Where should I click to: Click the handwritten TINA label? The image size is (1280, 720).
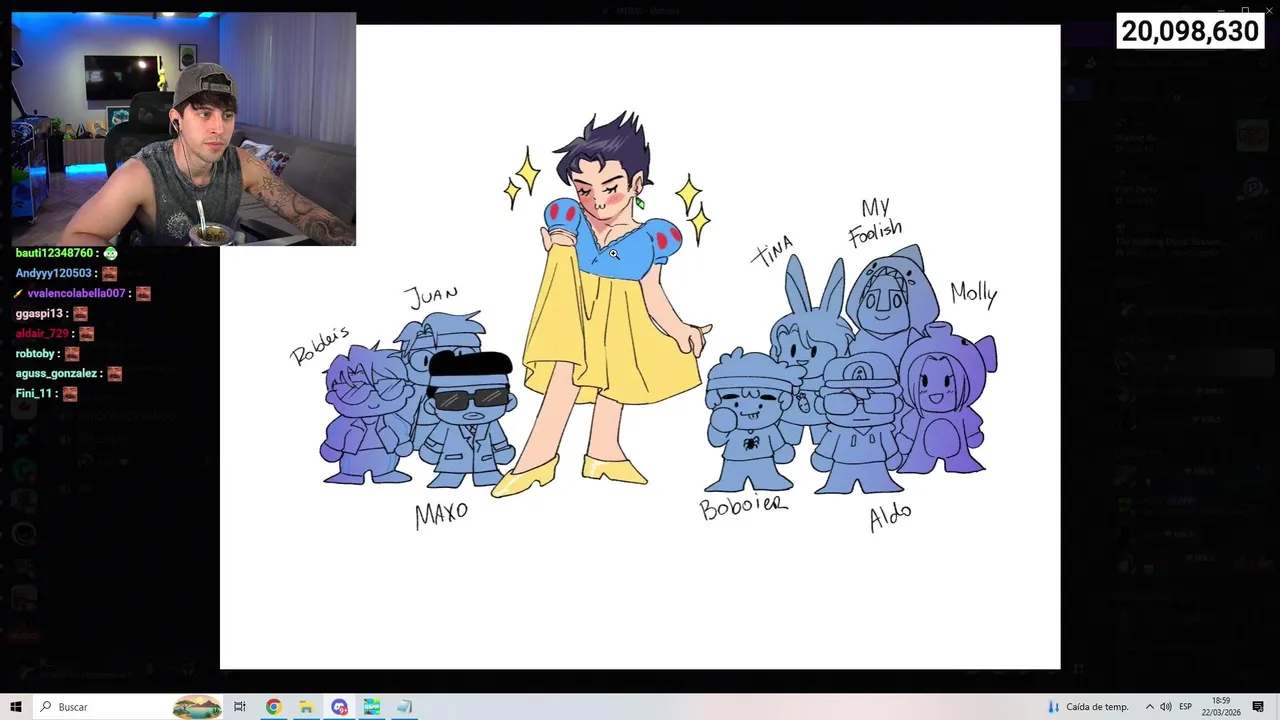[772, 251]
